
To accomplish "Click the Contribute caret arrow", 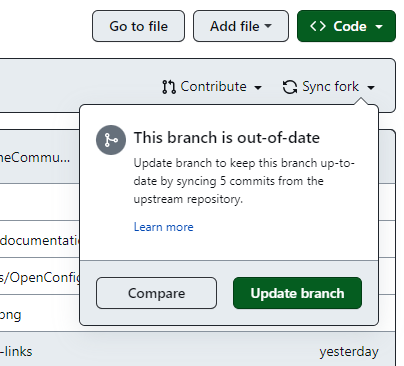I will [258, 88].
